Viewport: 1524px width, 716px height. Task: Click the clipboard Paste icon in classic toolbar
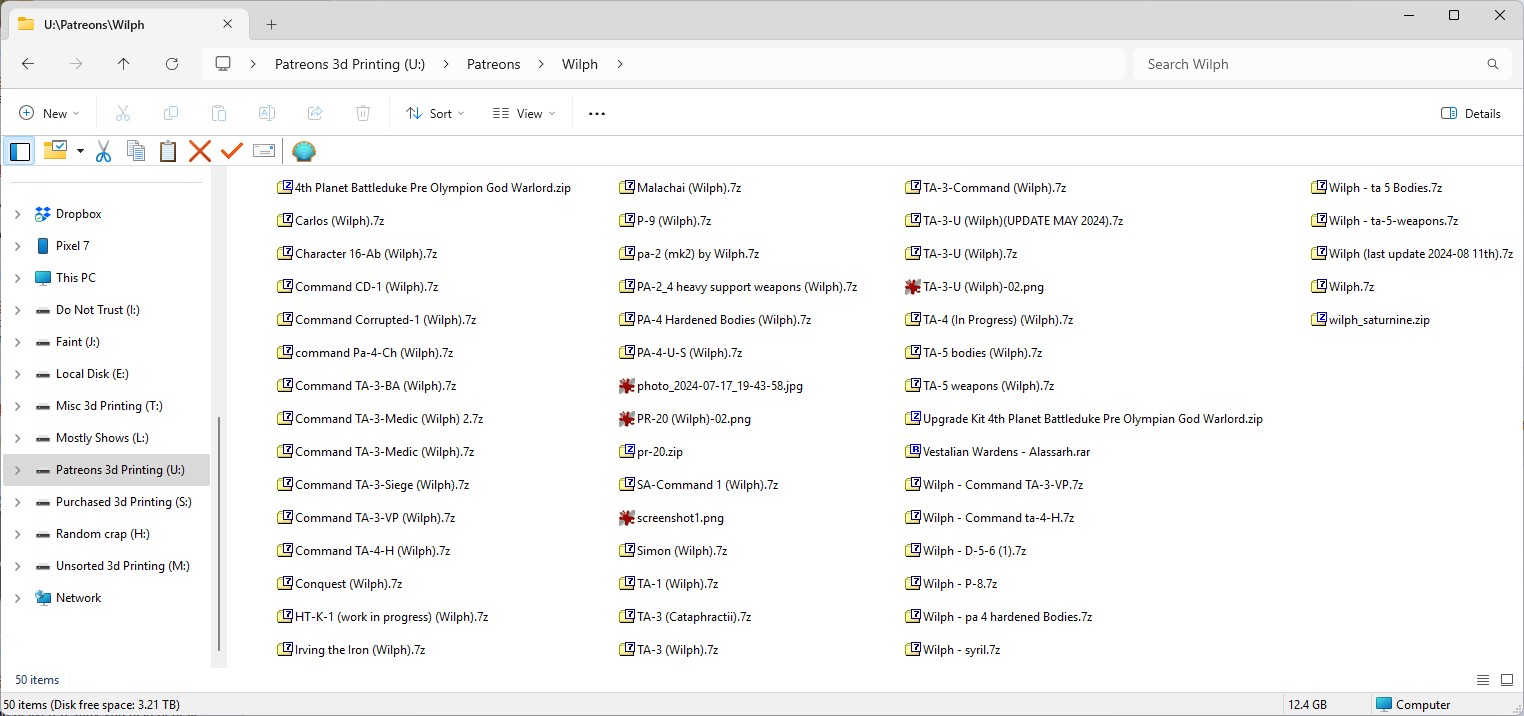pyautogui.click(x=168, y=151)
